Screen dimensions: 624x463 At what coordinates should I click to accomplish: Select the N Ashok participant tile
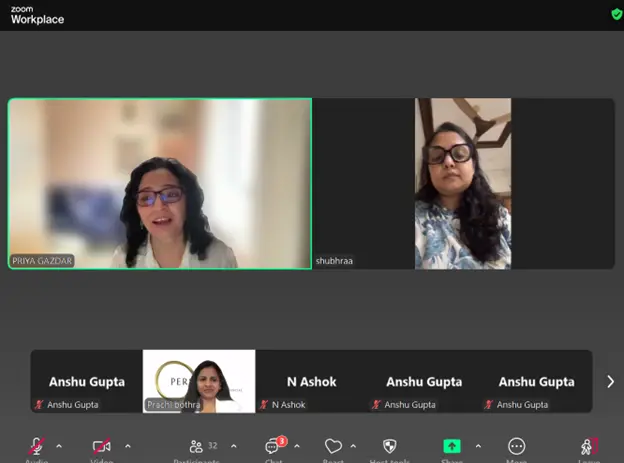tap(311, 381)
